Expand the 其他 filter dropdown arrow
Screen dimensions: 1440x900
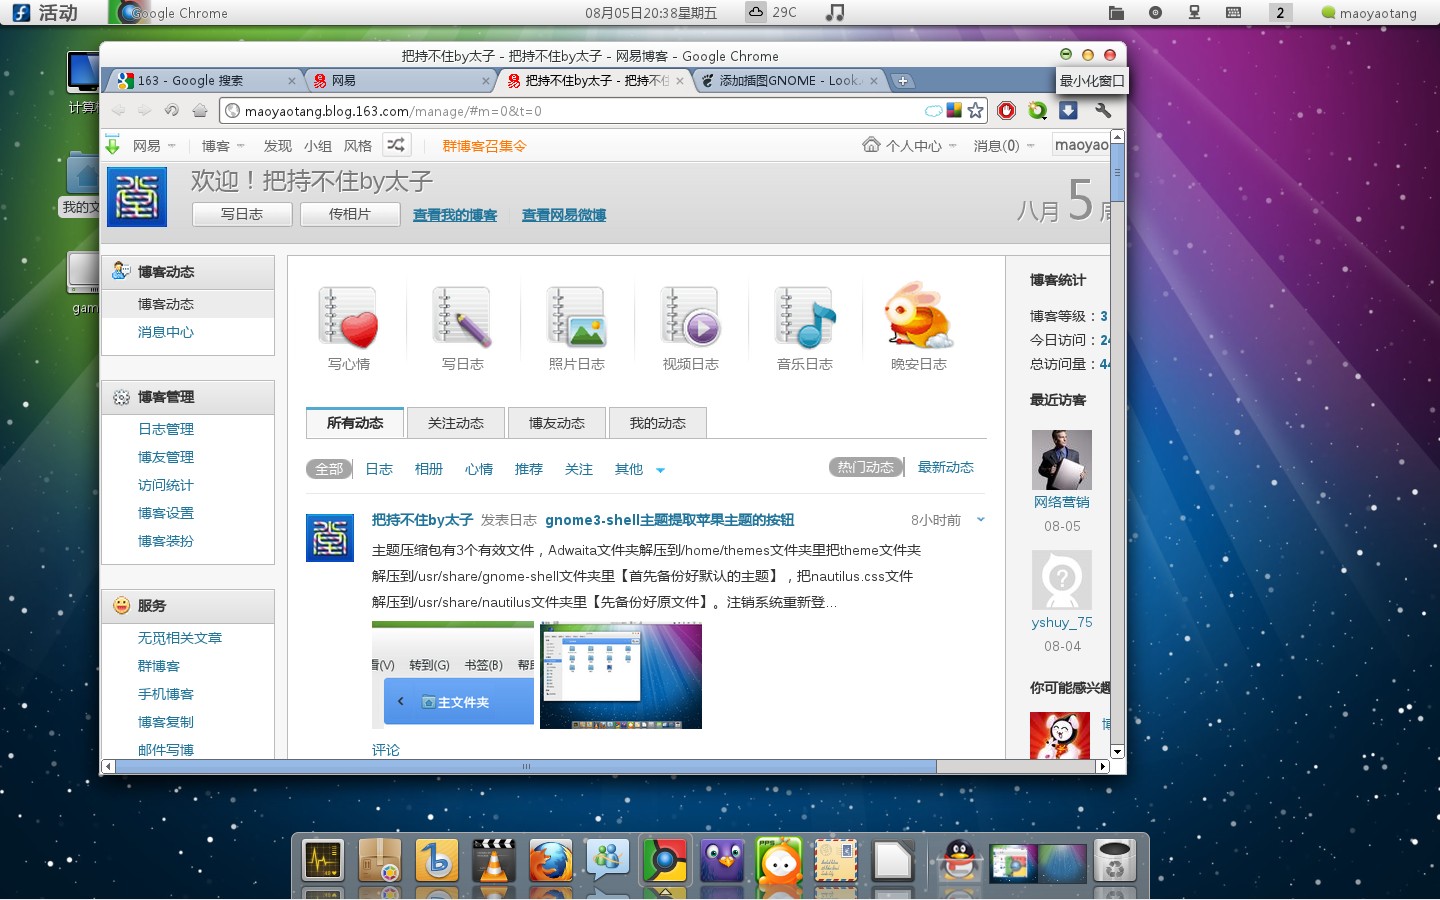(x=660, y=470)
